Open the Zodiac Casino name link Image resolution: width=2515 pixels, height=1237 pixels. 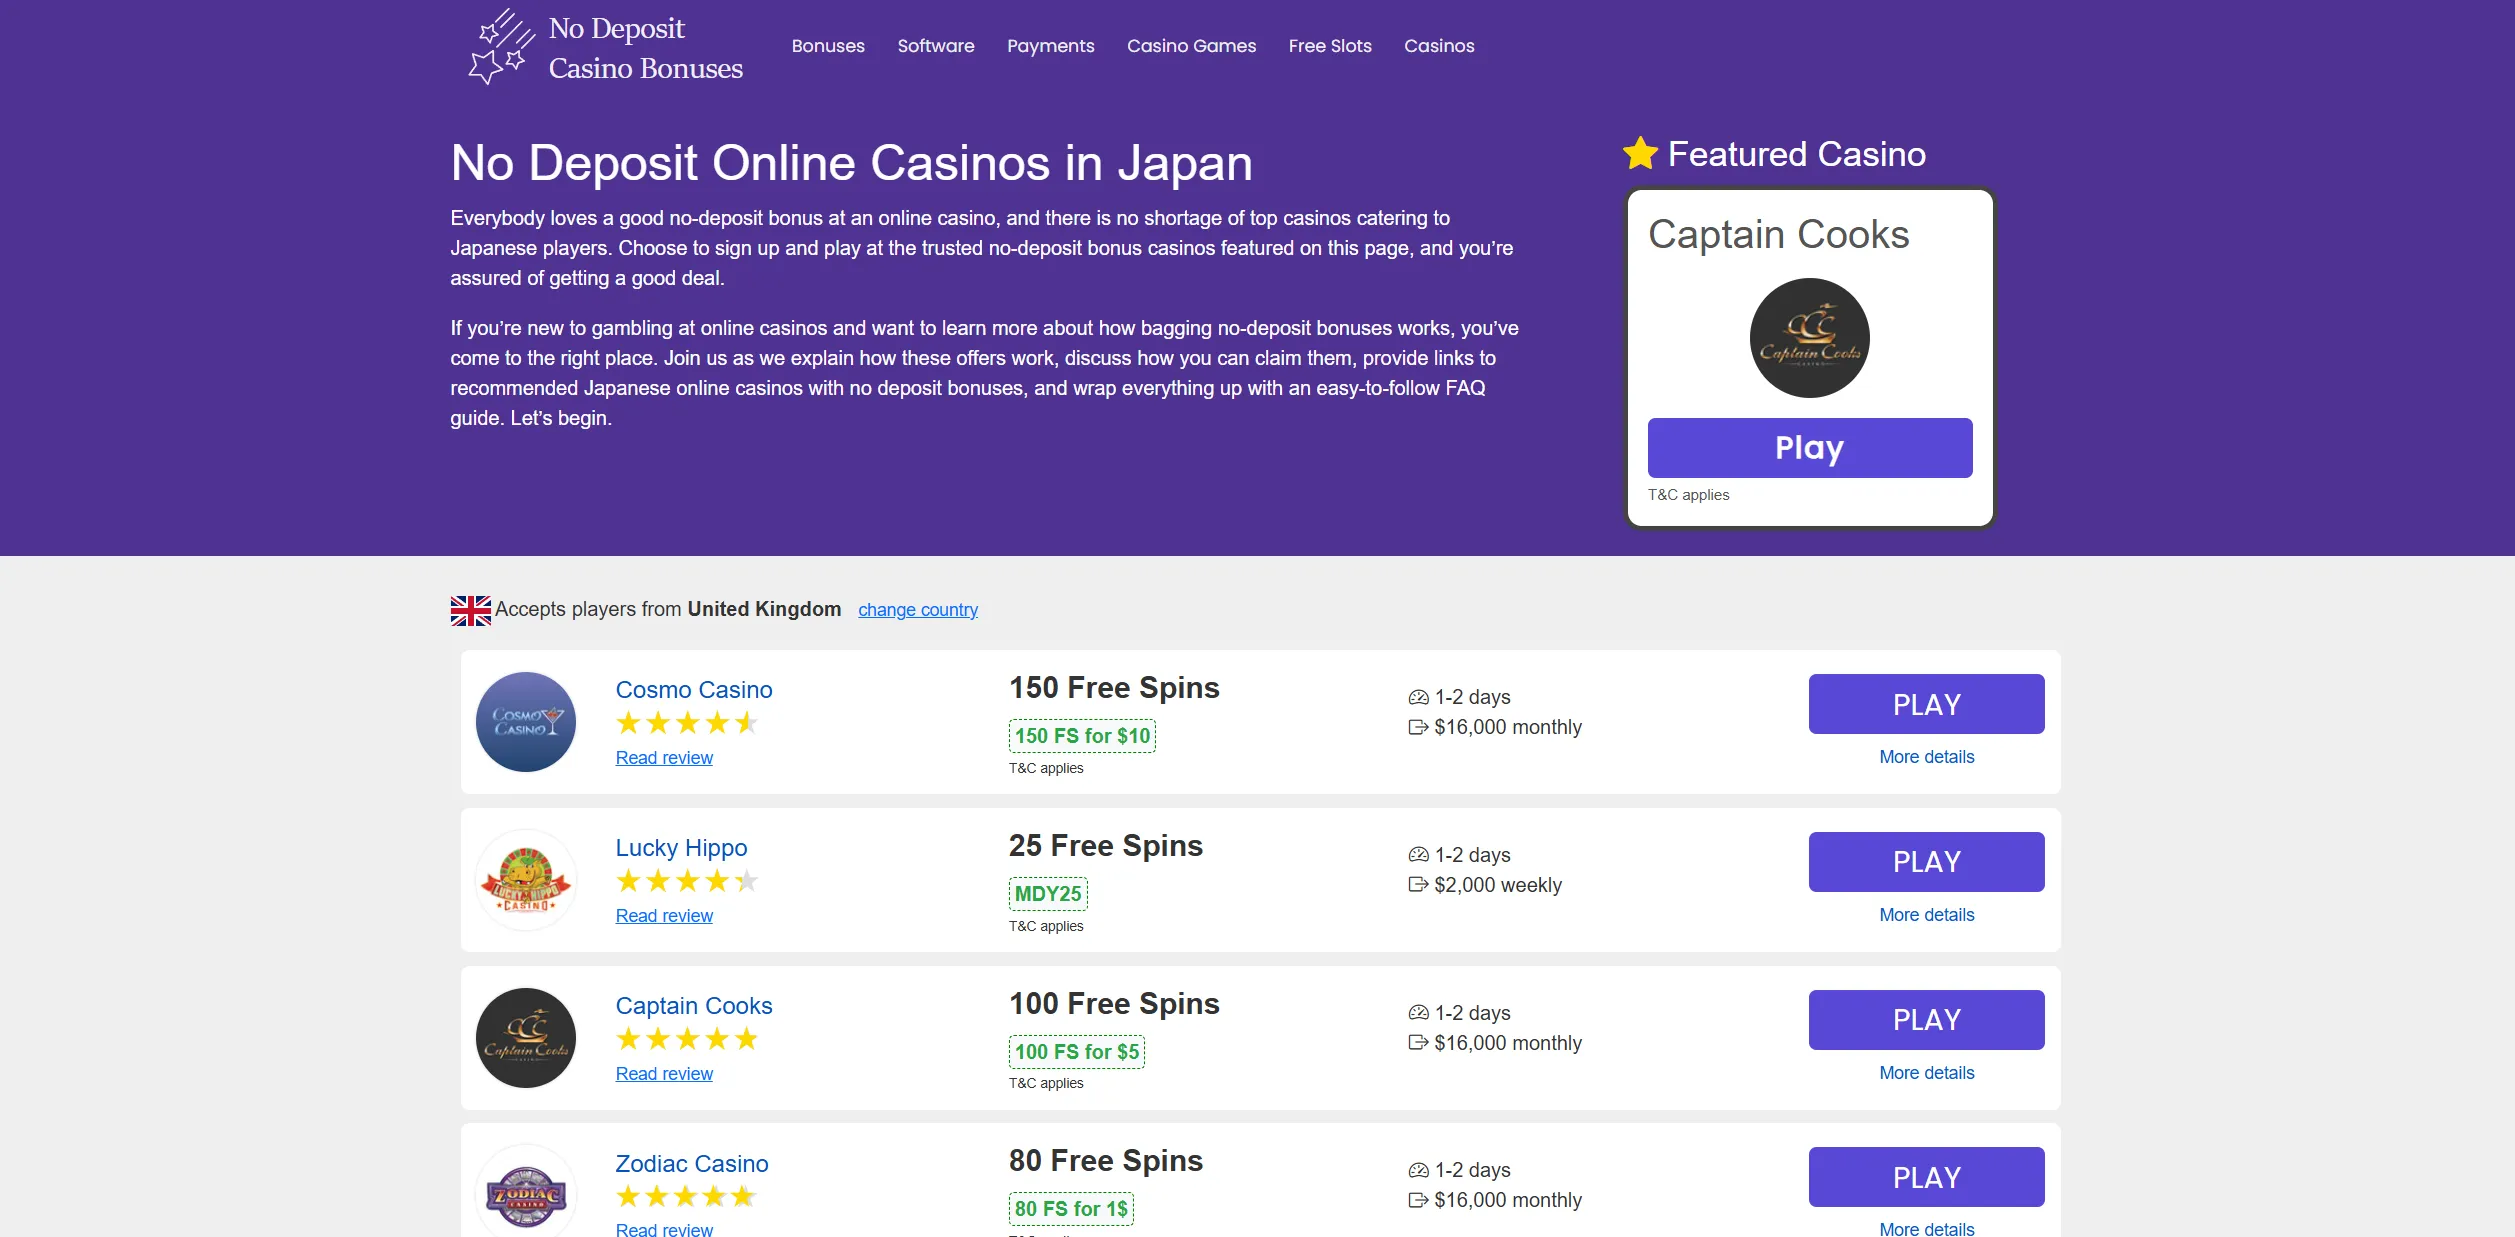(x=691, y=1164)
